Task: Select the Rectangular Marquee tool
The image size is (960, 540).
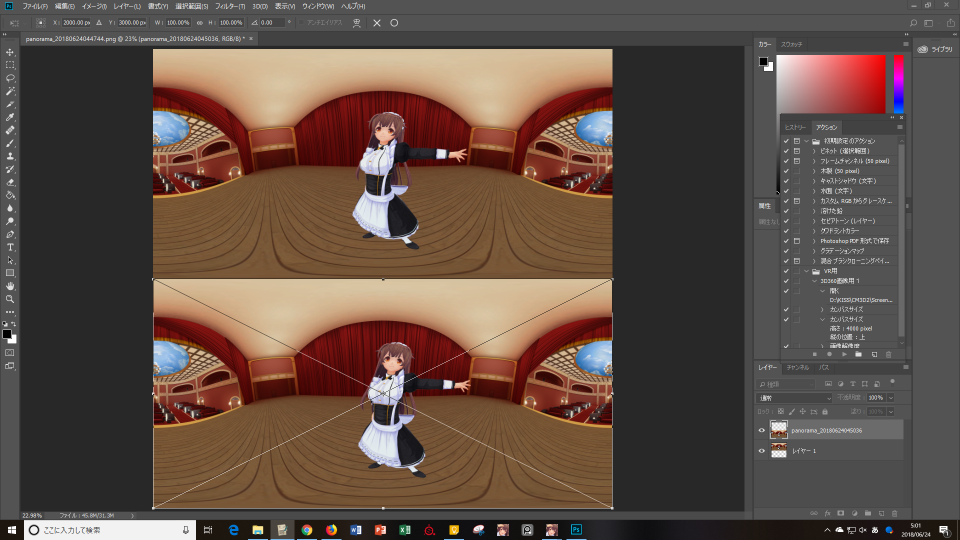Action: pyautogui.click(x=10, y=65)
